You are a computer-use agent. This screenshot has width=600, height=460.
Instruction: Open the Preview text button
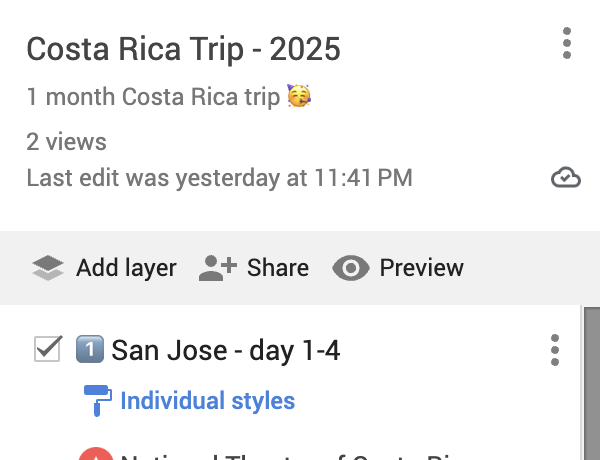pyautogui.click(x=421, y=268)
